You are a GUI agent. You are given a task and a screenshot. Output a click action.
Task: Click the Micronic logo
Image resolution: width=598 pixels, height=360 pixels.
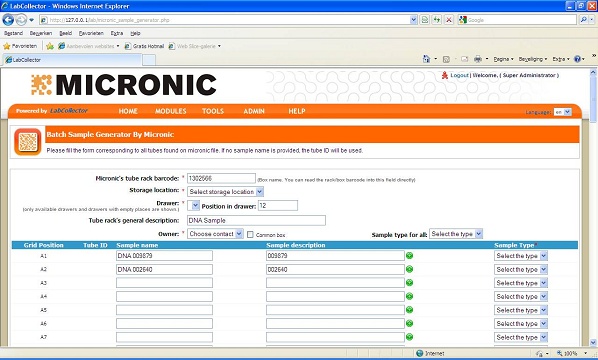124,85
